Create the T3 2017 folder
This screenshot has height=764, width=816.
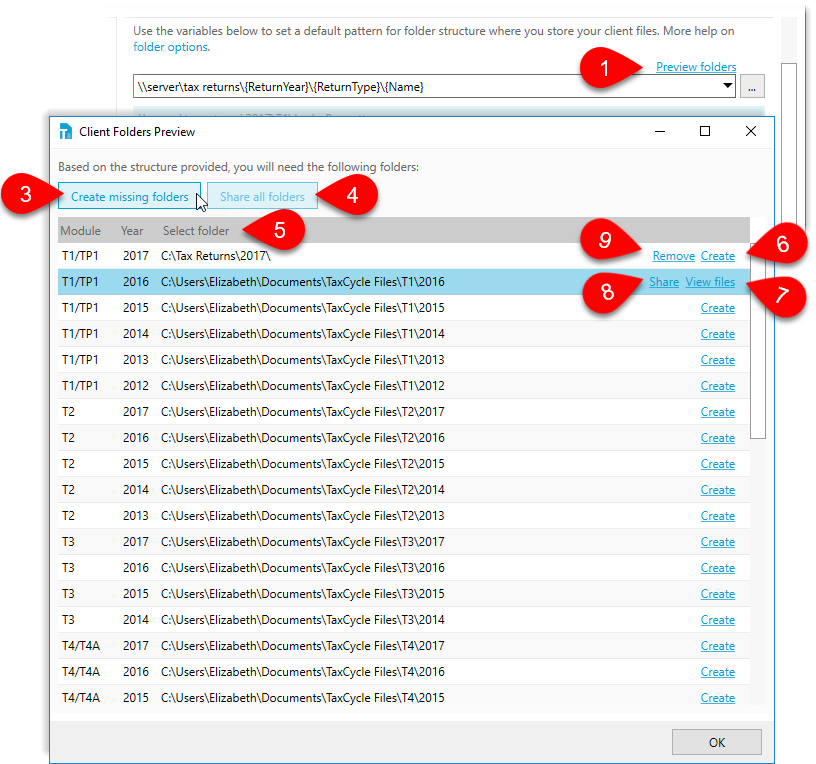coord(718,542)
